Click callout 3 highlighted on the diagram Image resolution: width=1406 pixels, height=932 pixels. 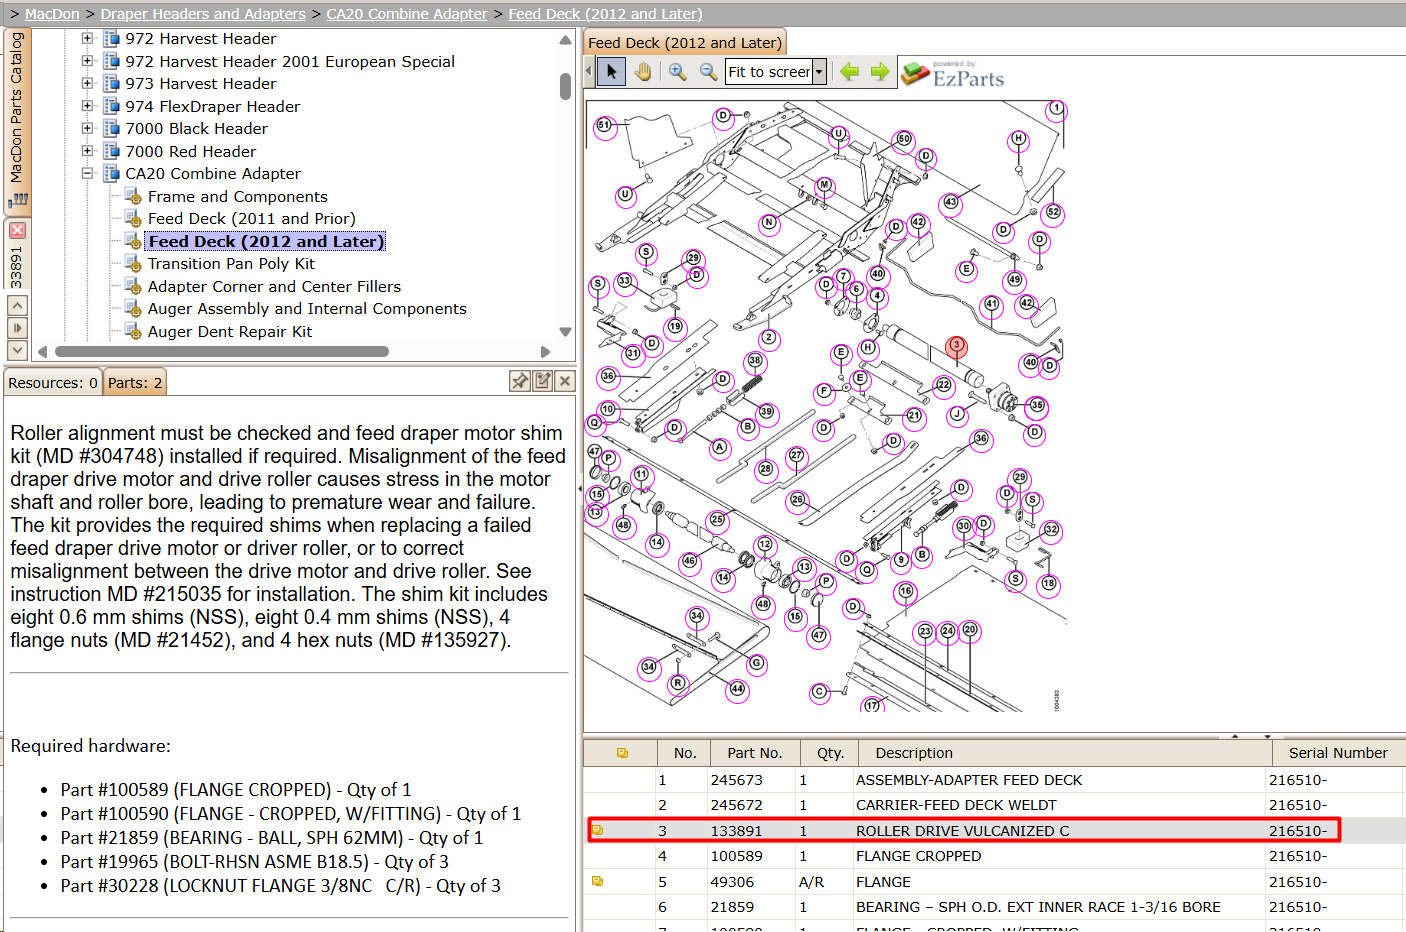tap(957, 345)
